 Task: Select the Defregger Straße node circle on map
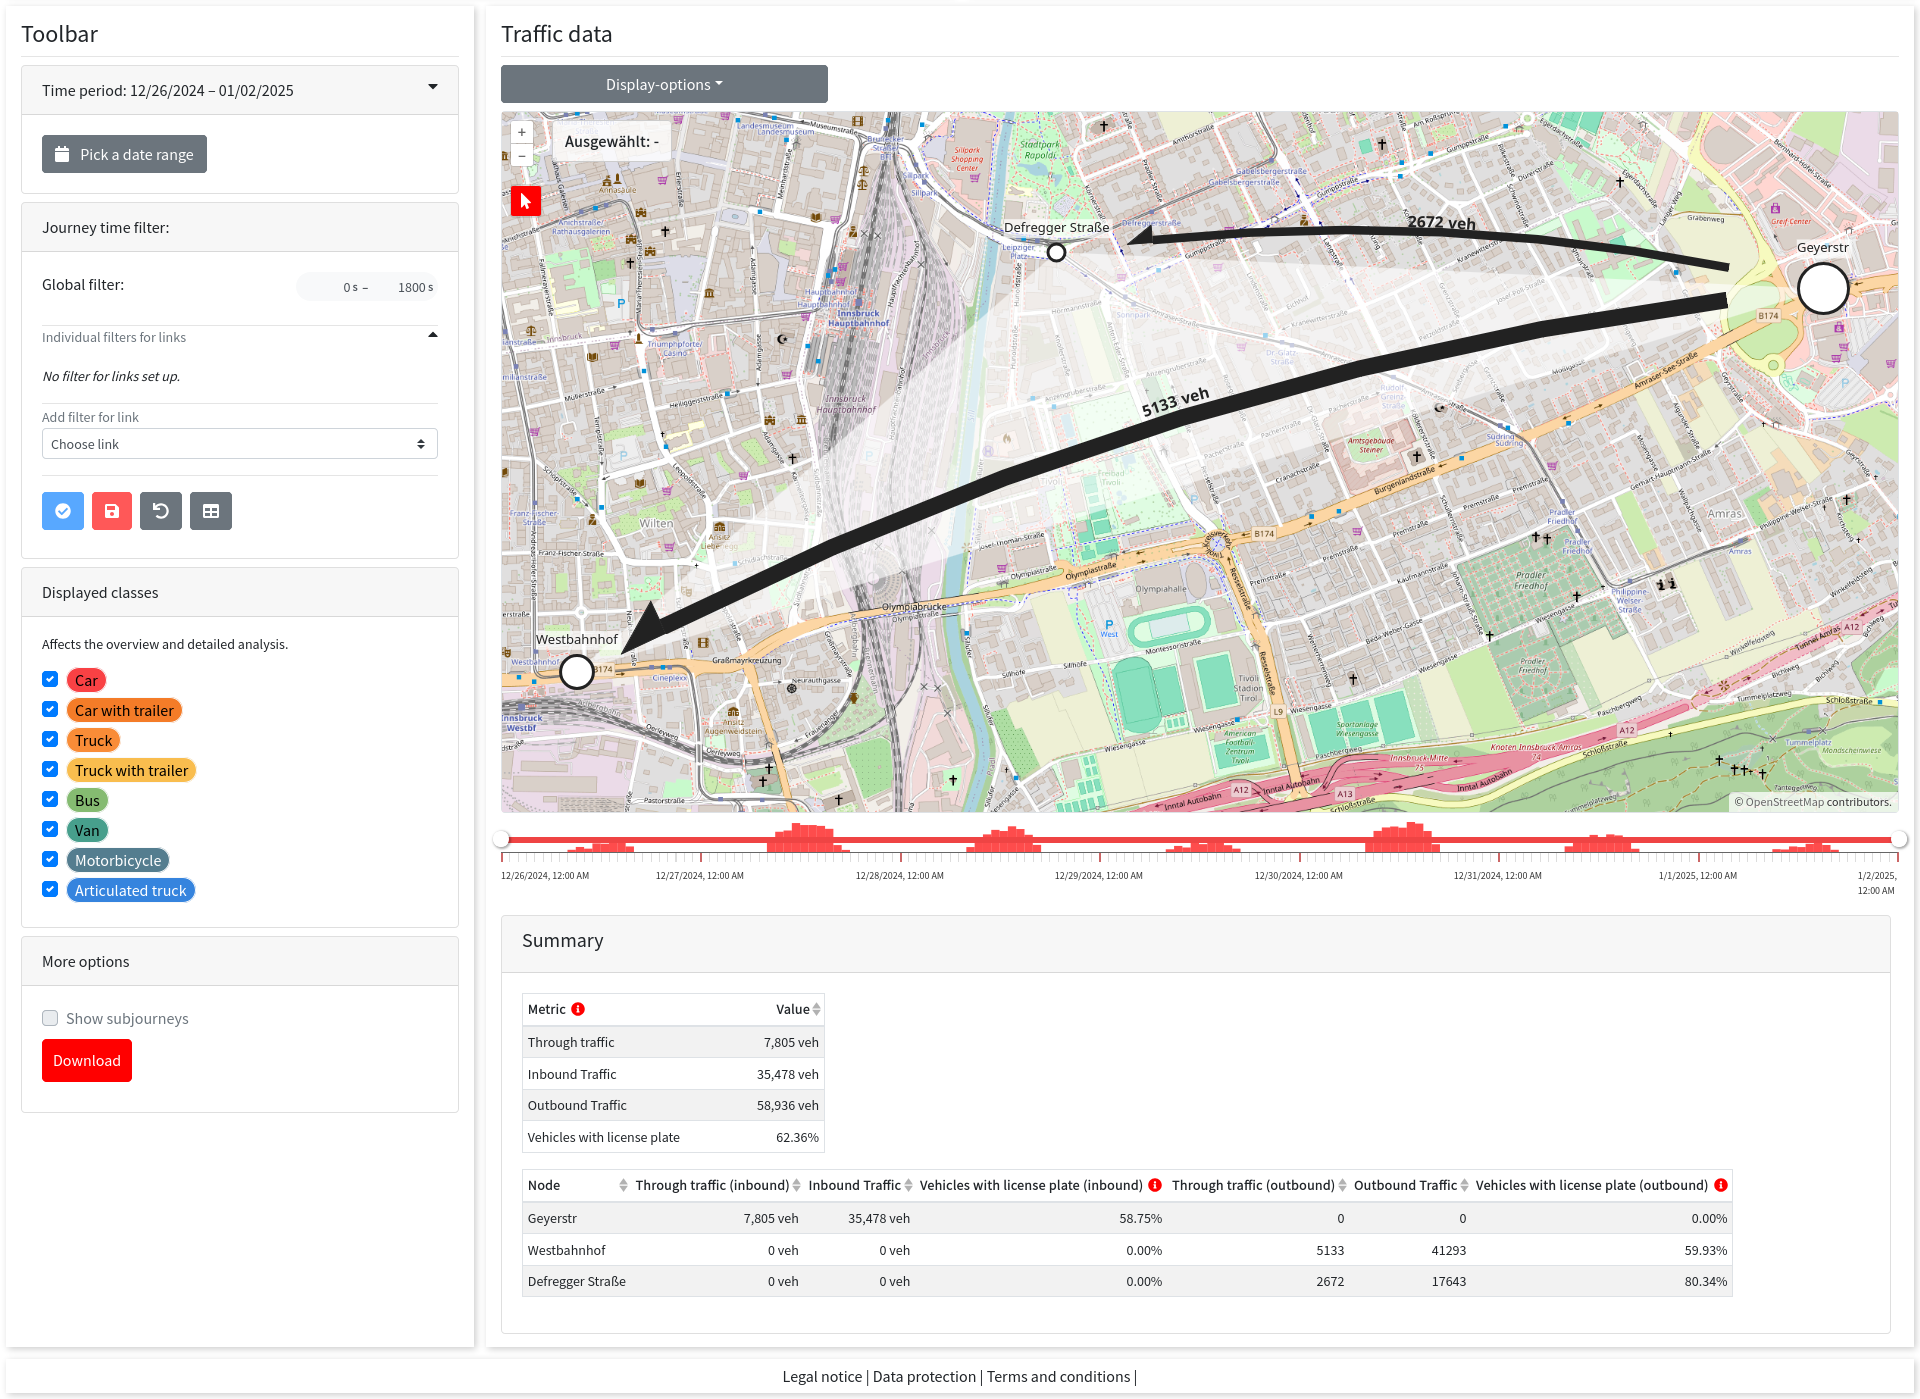1056,252
